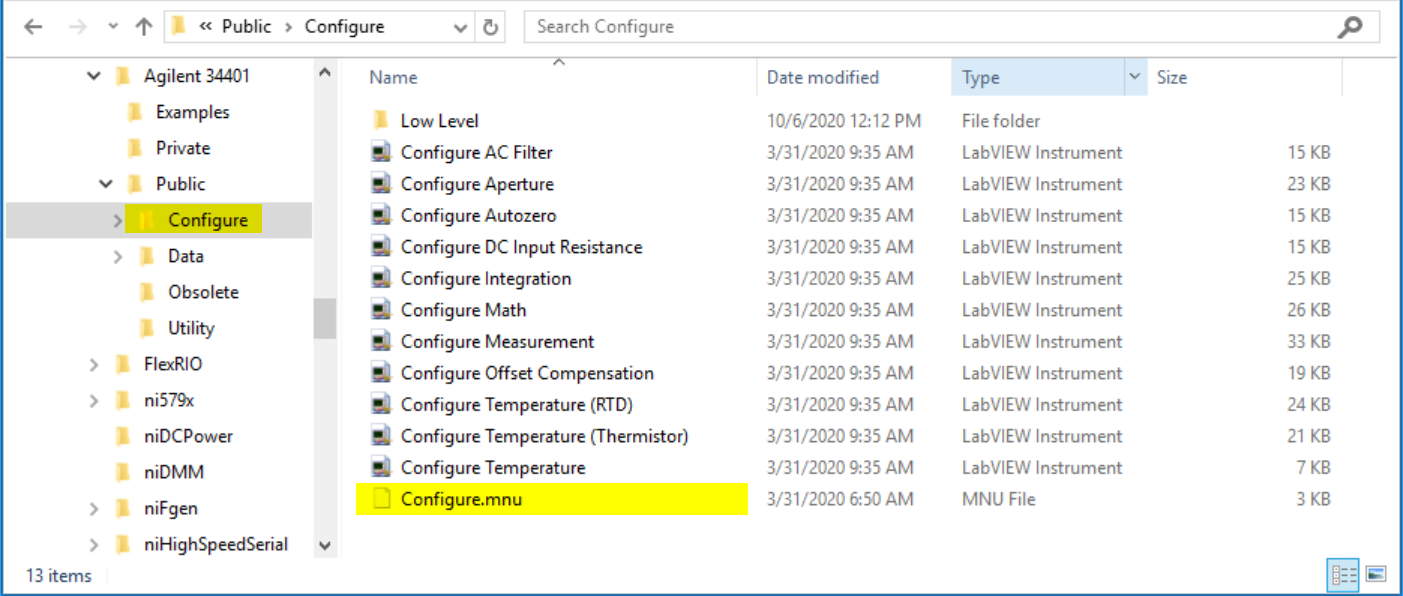
Task: Click the magnifier search icon
Action: [x=1350, y=27]
